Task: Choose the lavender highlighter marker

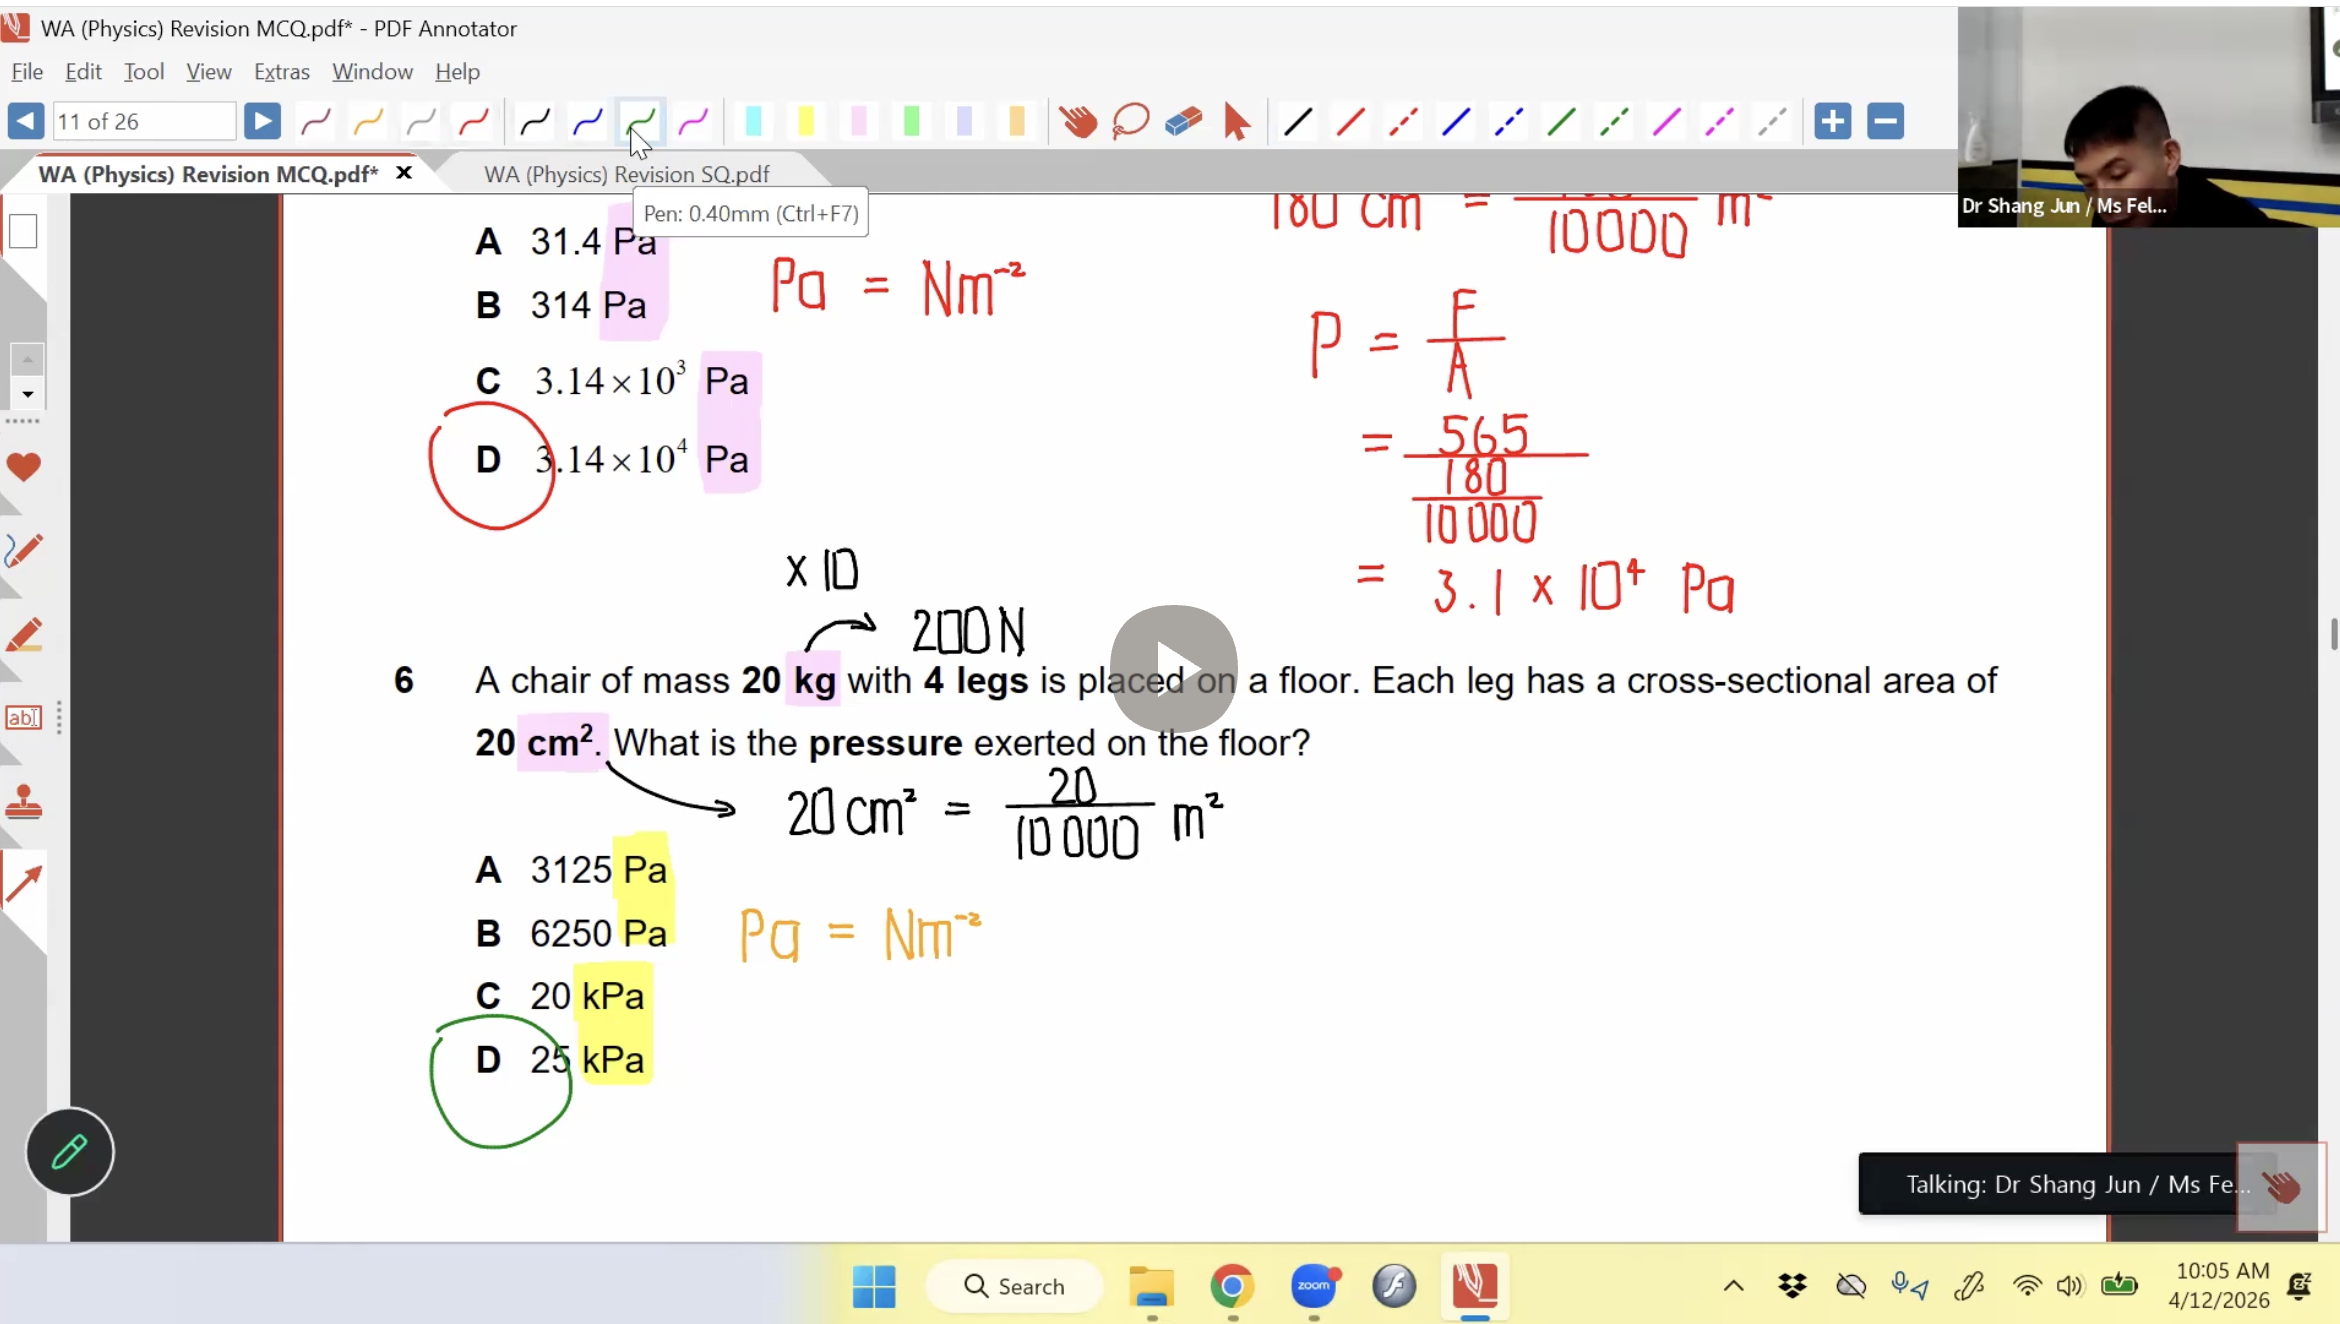Action: coord(964,121)
